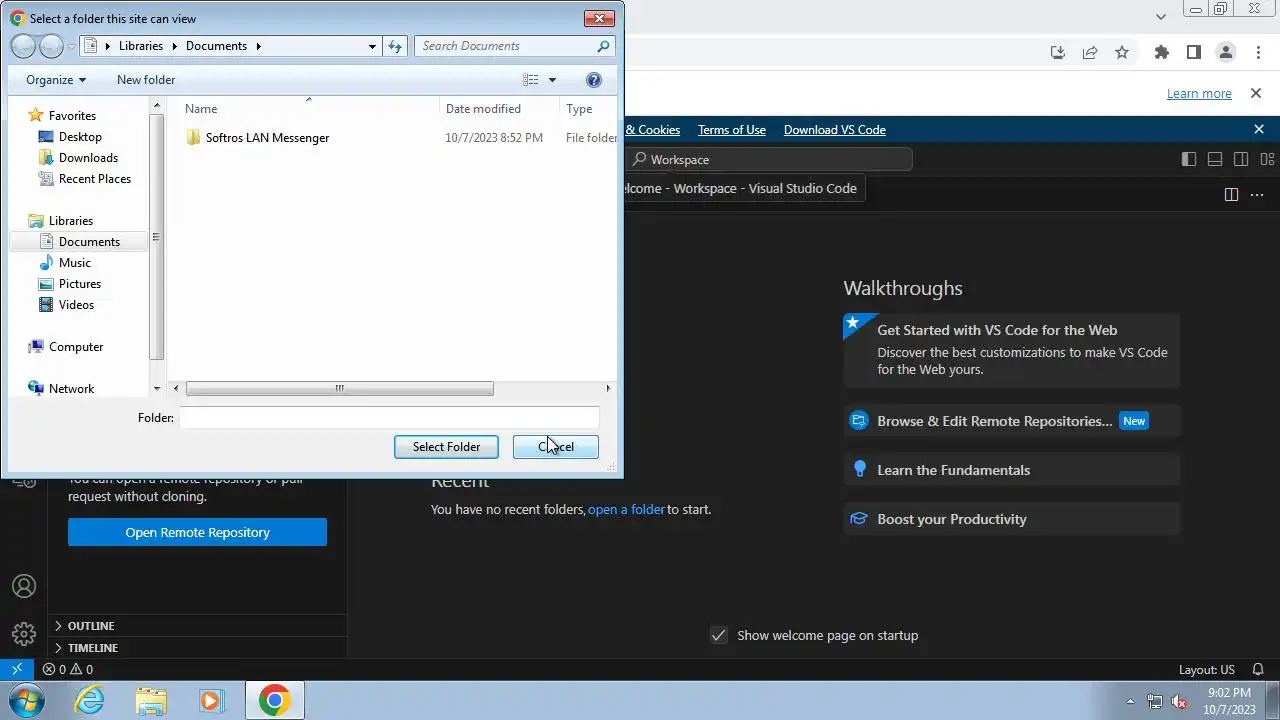Toggle Show welcome page on startup checkbox
This screenshot has width=1280, height=720.
pos(718,635)
